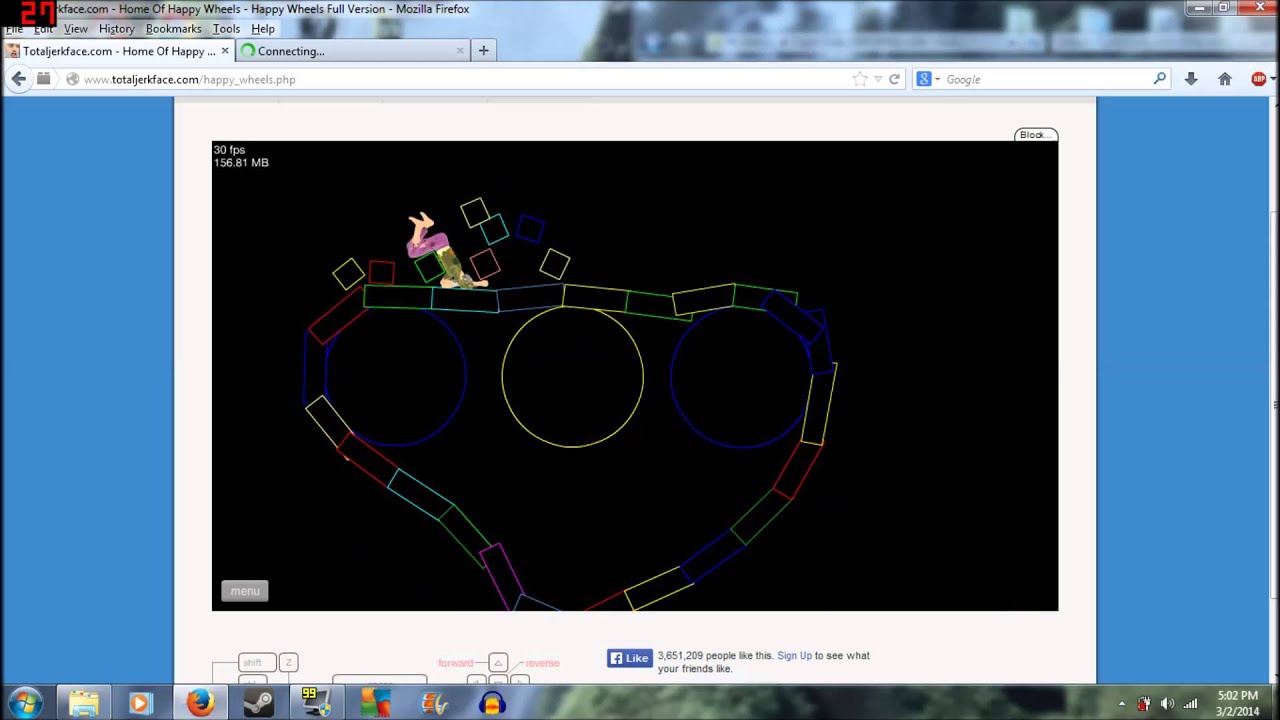Open Steam from the taskbar
1280x720 pixels.
pos(259,703)
